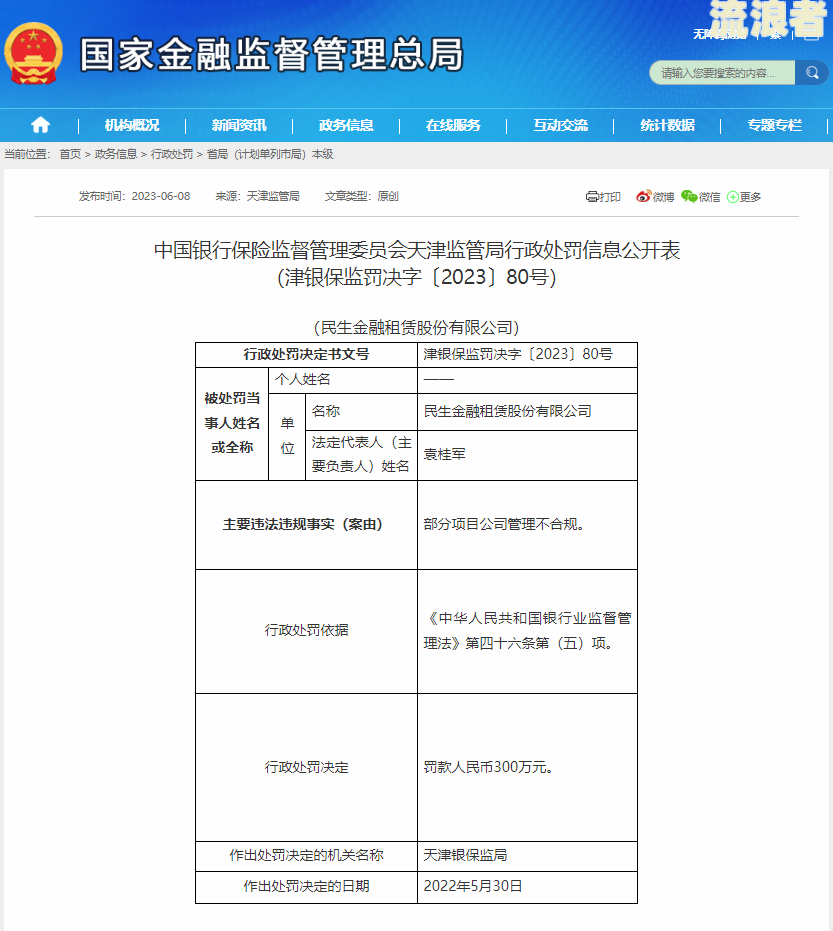Click the 政务信息 breadcrumb link
This screenshot has height=931, width=833.
(x=116, y=154)
